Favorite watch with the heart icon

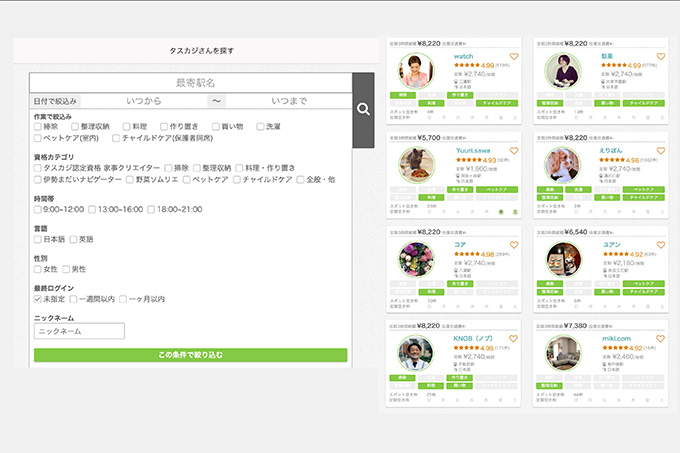pyautogui.click(x=514, y=57)
